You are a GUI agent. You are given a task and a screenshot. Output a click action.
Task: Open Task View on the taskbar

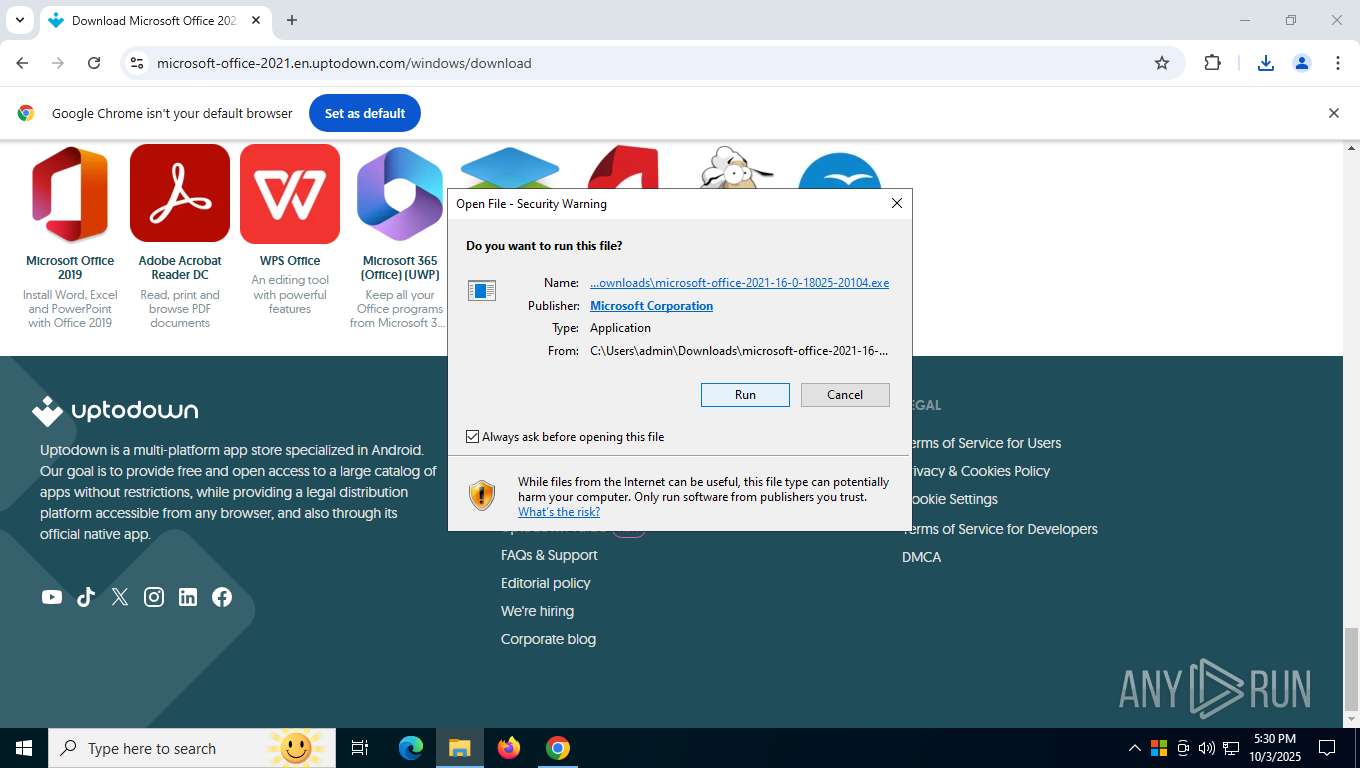pyautogui.click(x=360, y=748)
